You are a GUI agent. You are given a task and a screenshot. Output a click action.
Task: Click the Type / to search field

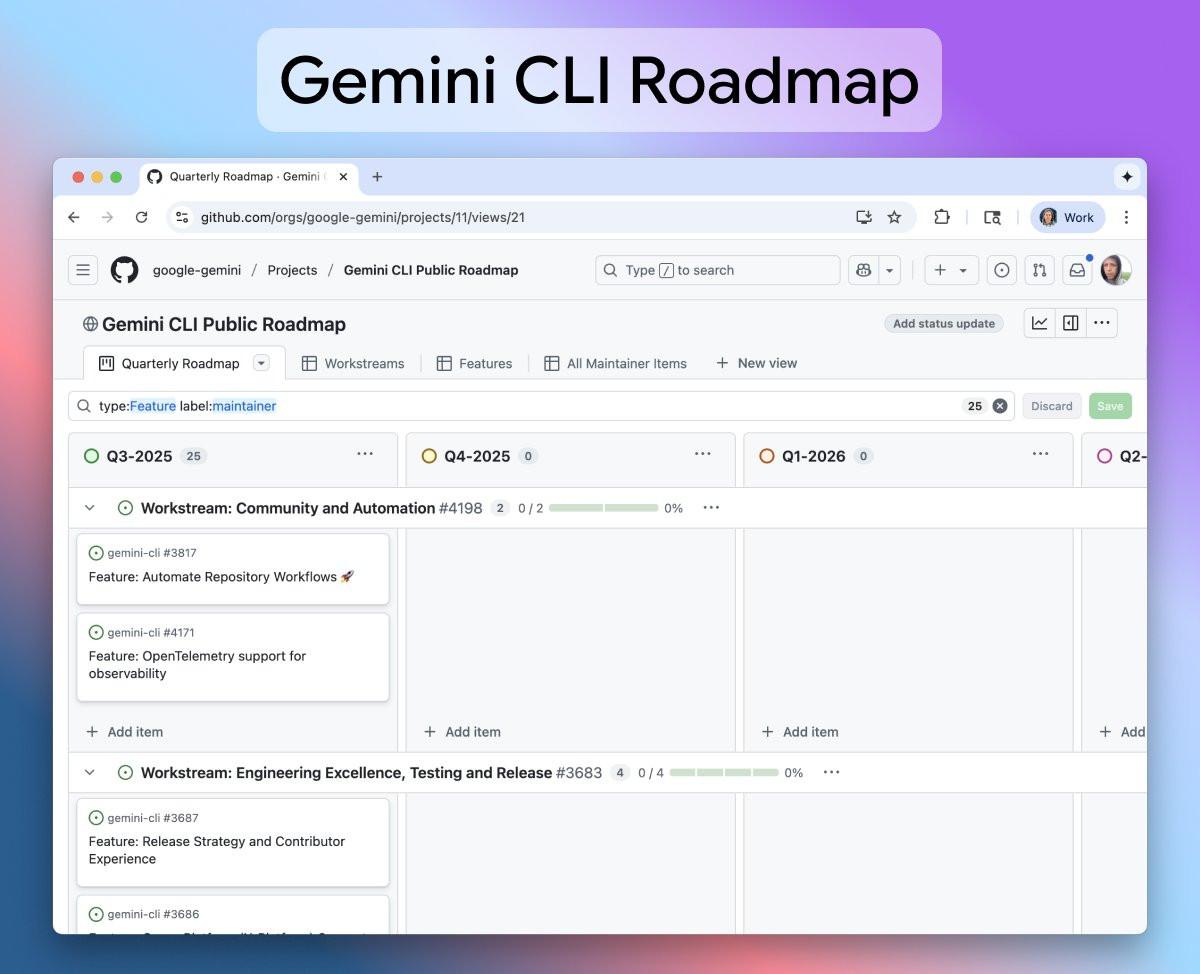coord(717,270)
